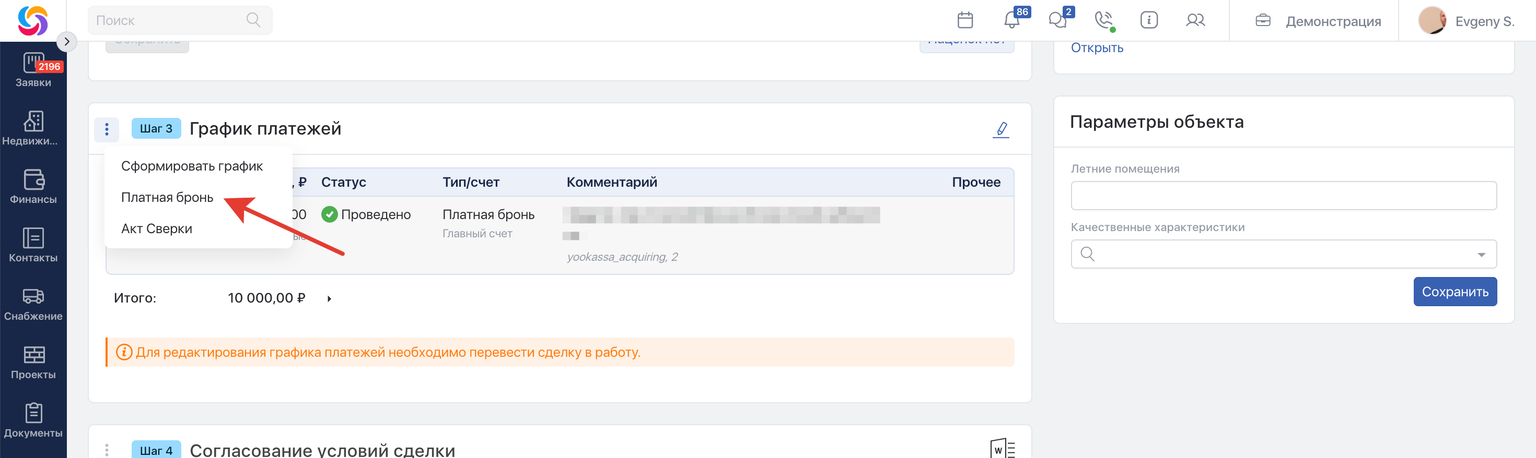This screenshot has height=458, width=1536.
Task: Open notifications bell with 86 badge
Action: [1012, 20]
